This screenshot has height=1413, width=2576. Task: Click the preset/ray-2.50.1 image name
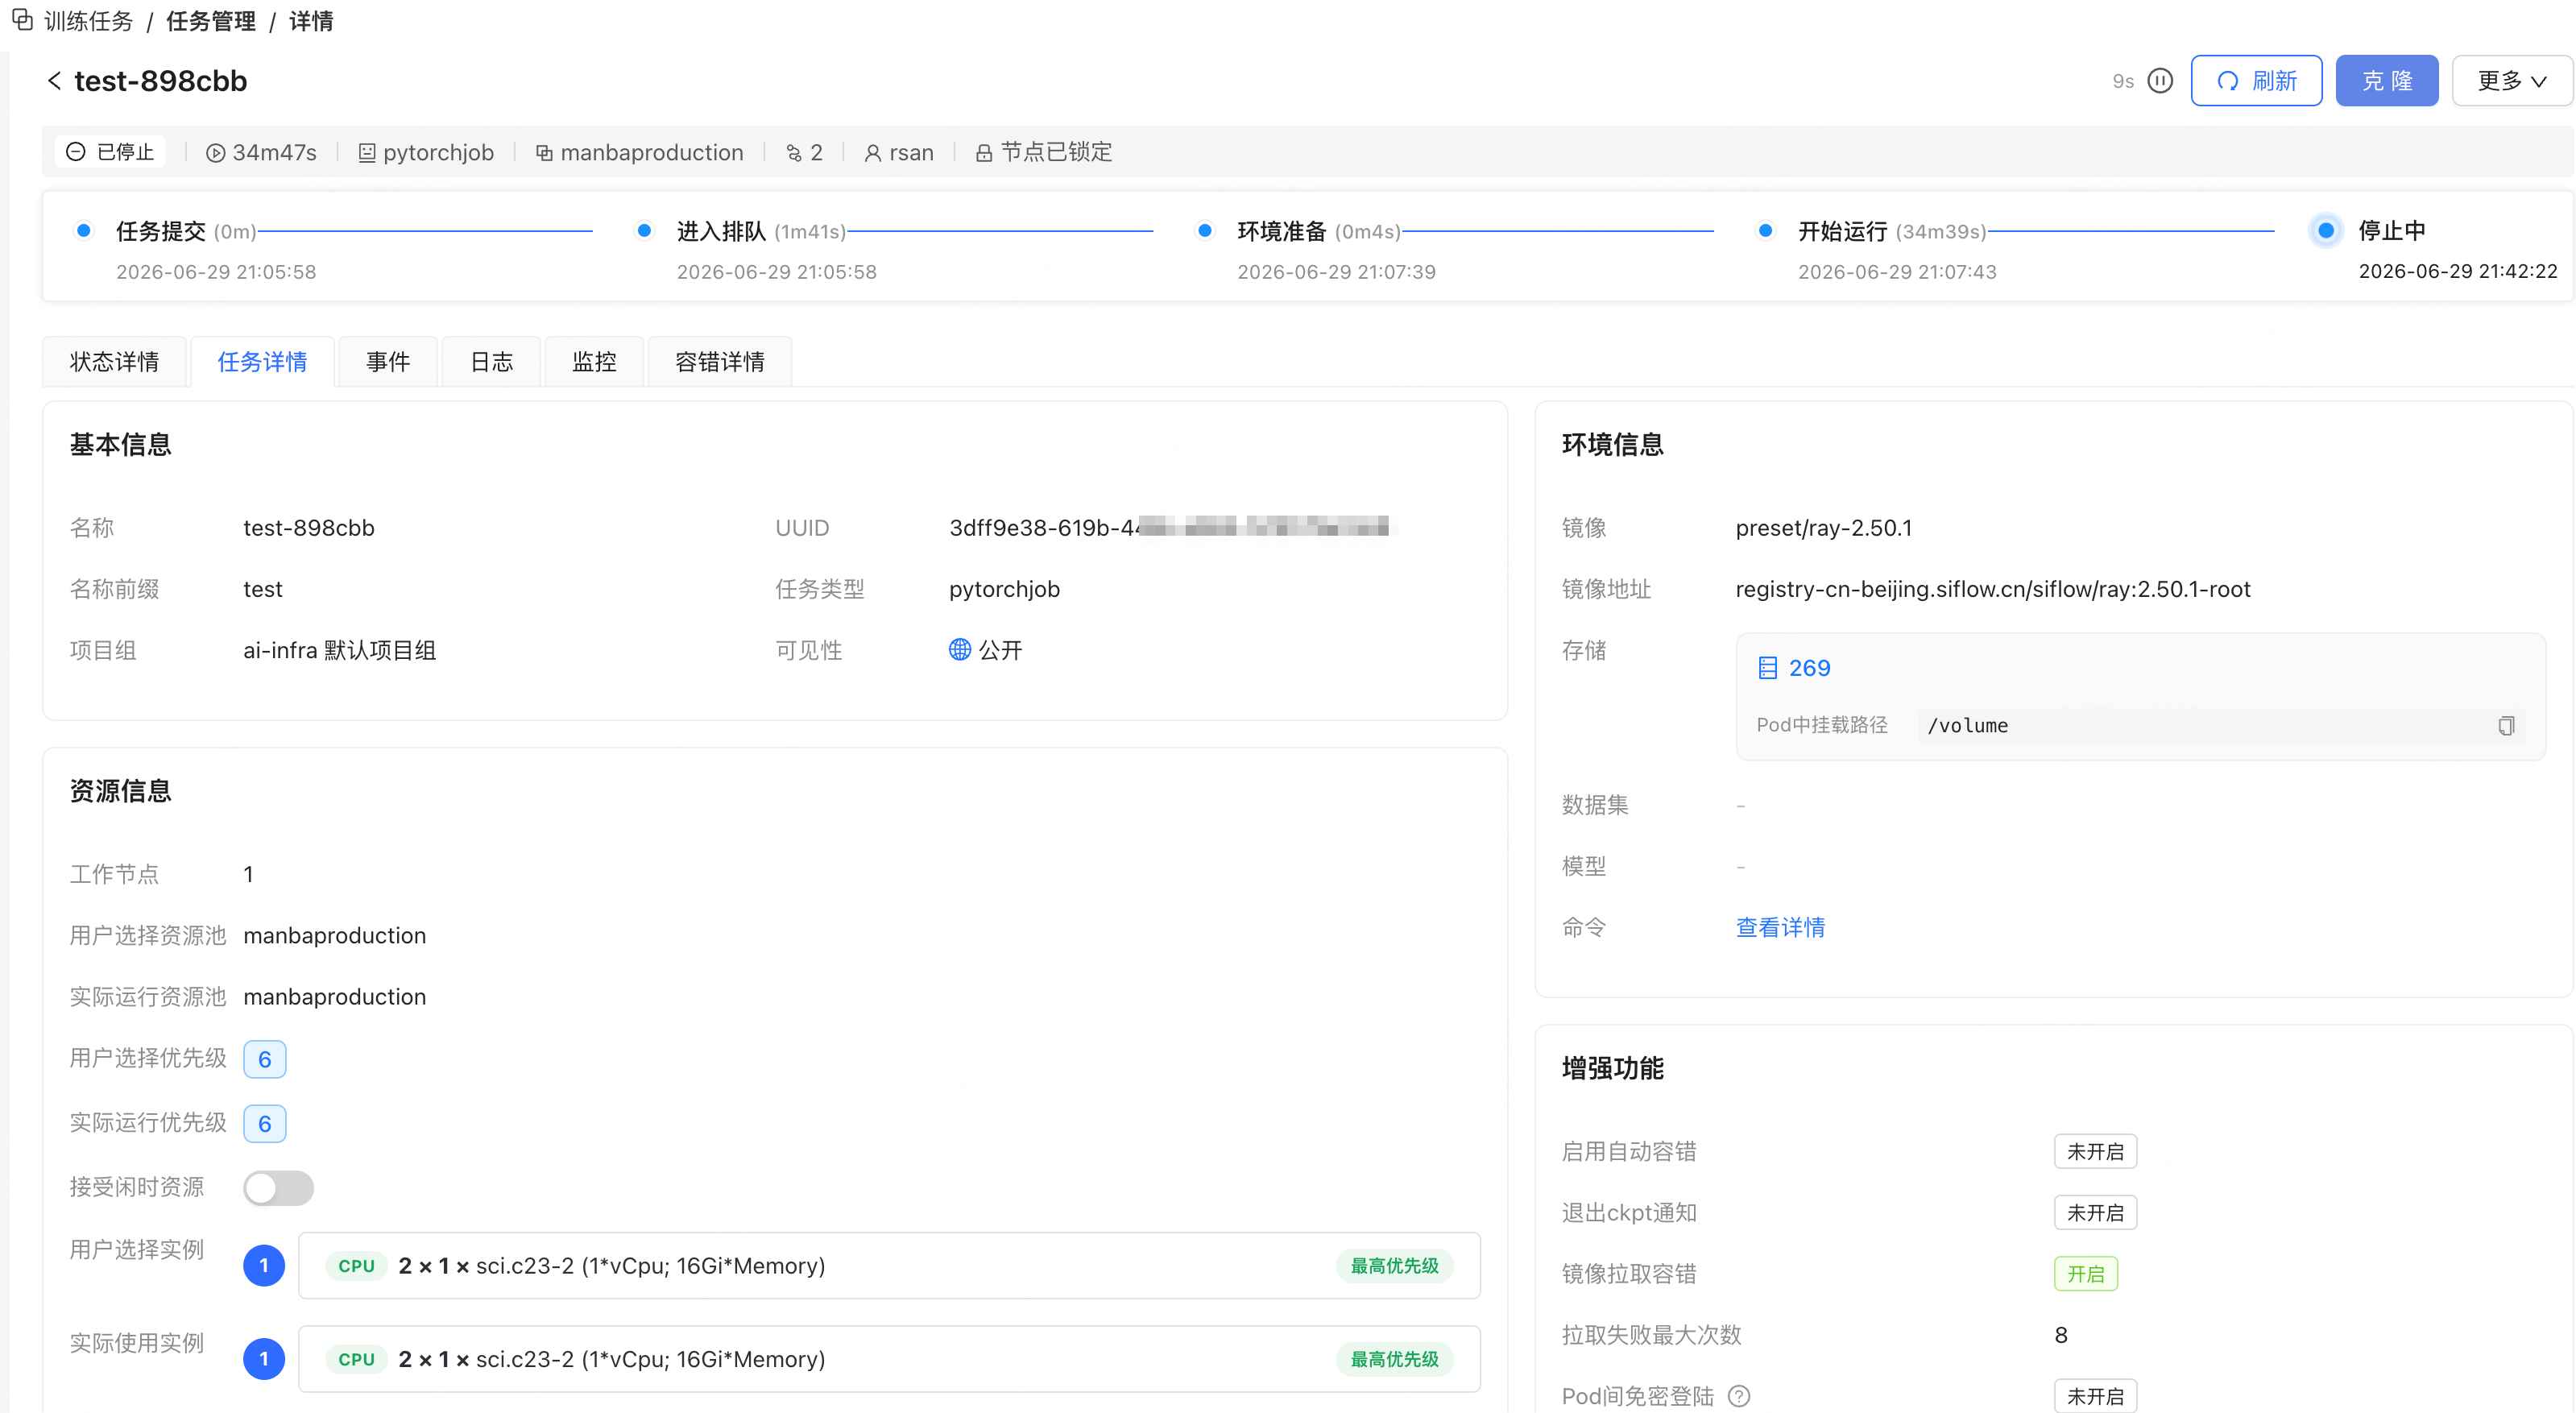pyautogui.click(x=1823, y=528)
